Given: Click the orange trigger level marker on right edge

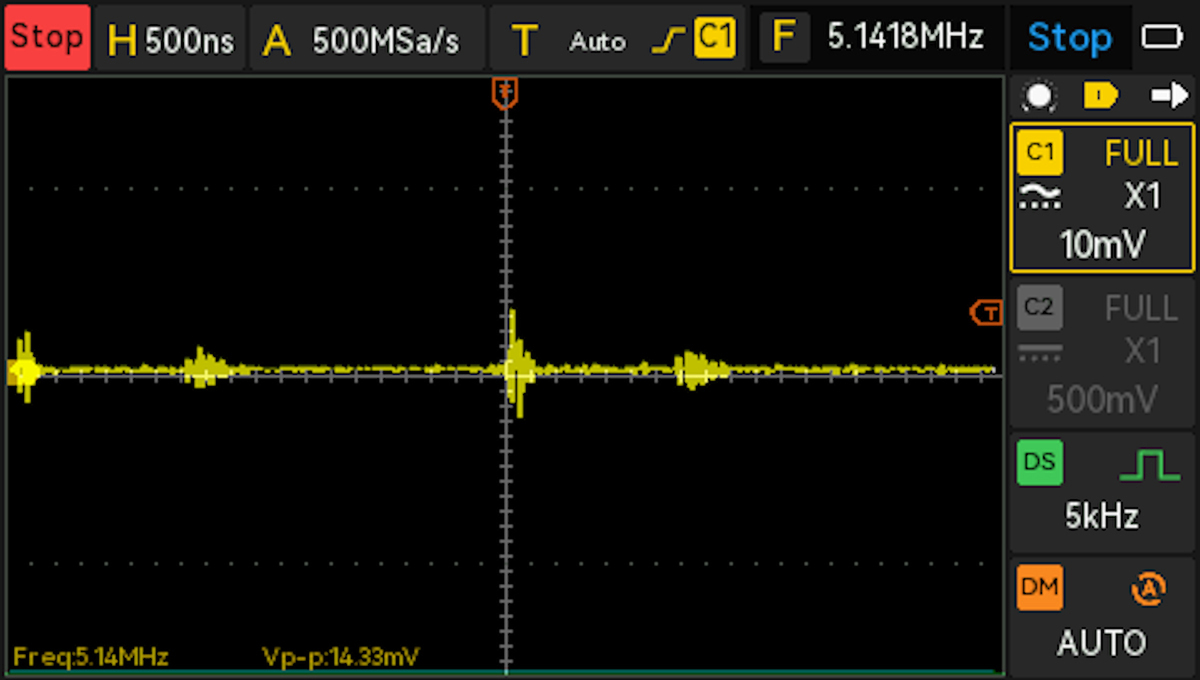Looking at the screenshot, I should 987,313.
